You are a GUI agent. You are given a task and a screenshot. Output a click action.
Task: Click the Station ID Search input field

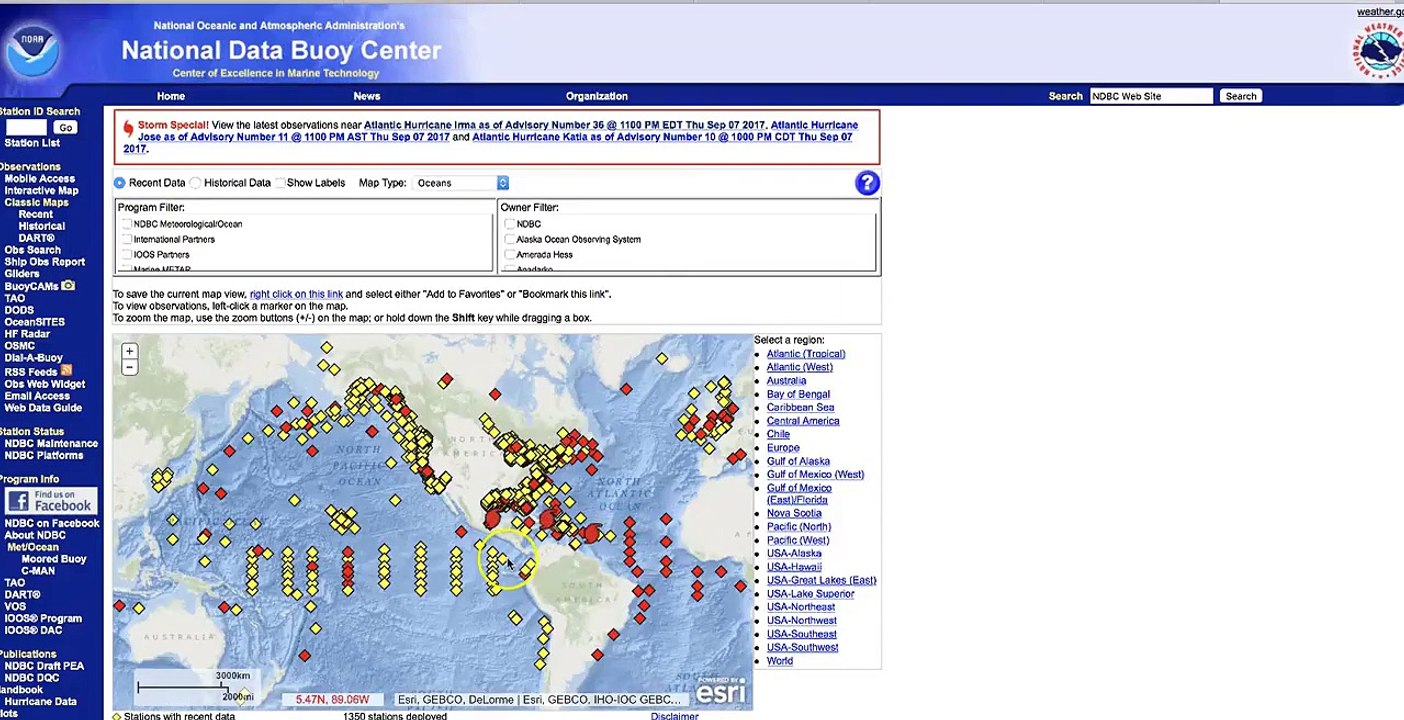click(x=27, y=128)
